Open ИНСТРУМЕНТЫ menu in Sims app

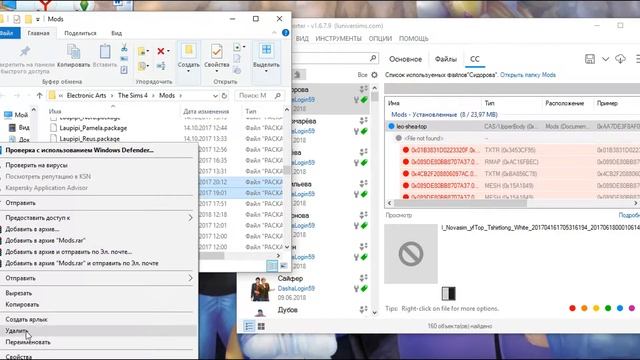click(x=338, y=38)
